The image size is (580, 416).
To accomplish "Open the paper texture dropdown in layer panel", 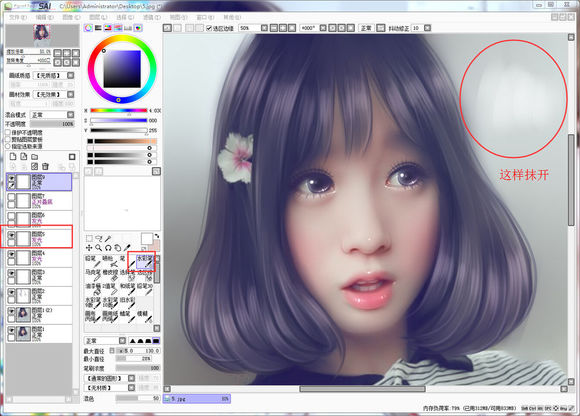I will pos(54,75).
